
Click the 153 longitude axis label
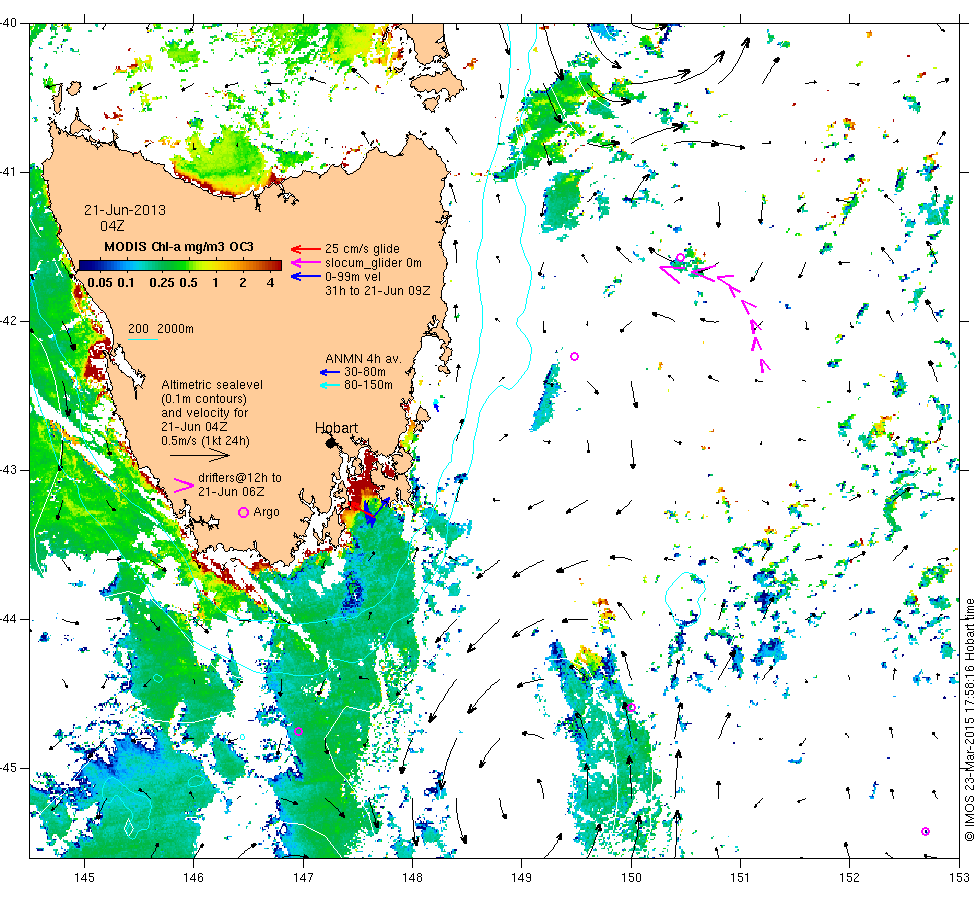click(959, 878)
